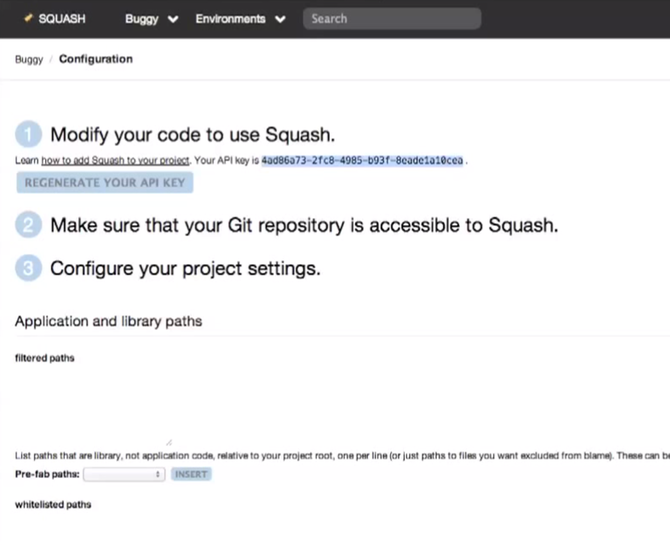Open the Buggy project menu
This screenshot has width=670, height=545.
141,19
